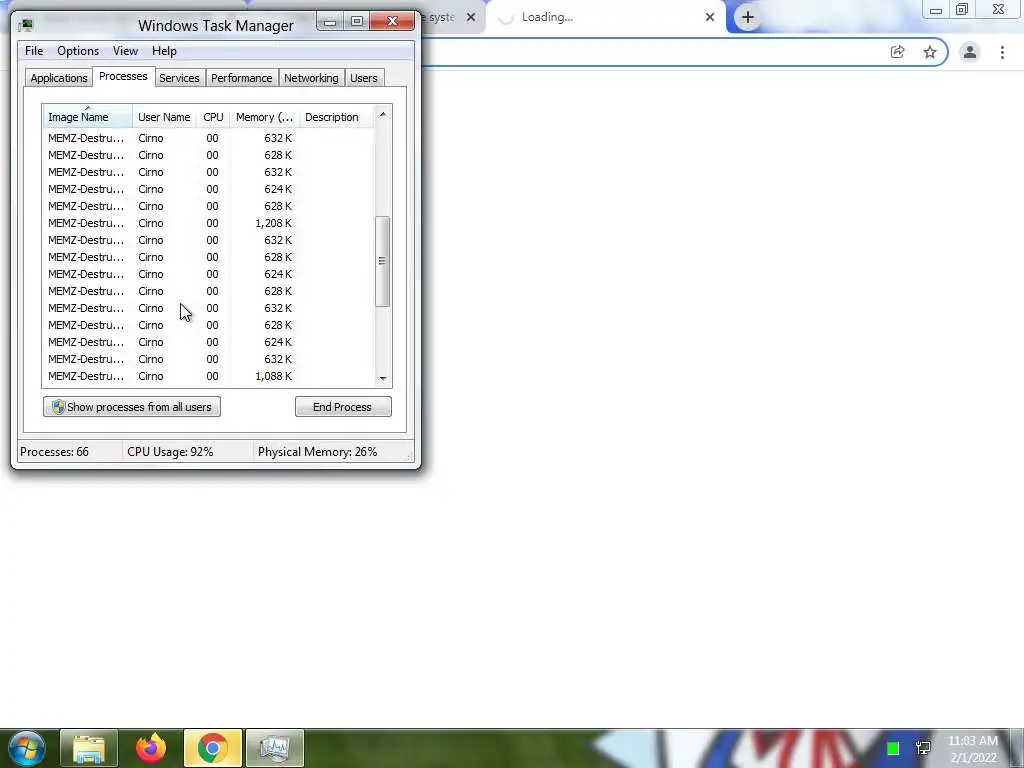Sort by Memory column header

264,117
